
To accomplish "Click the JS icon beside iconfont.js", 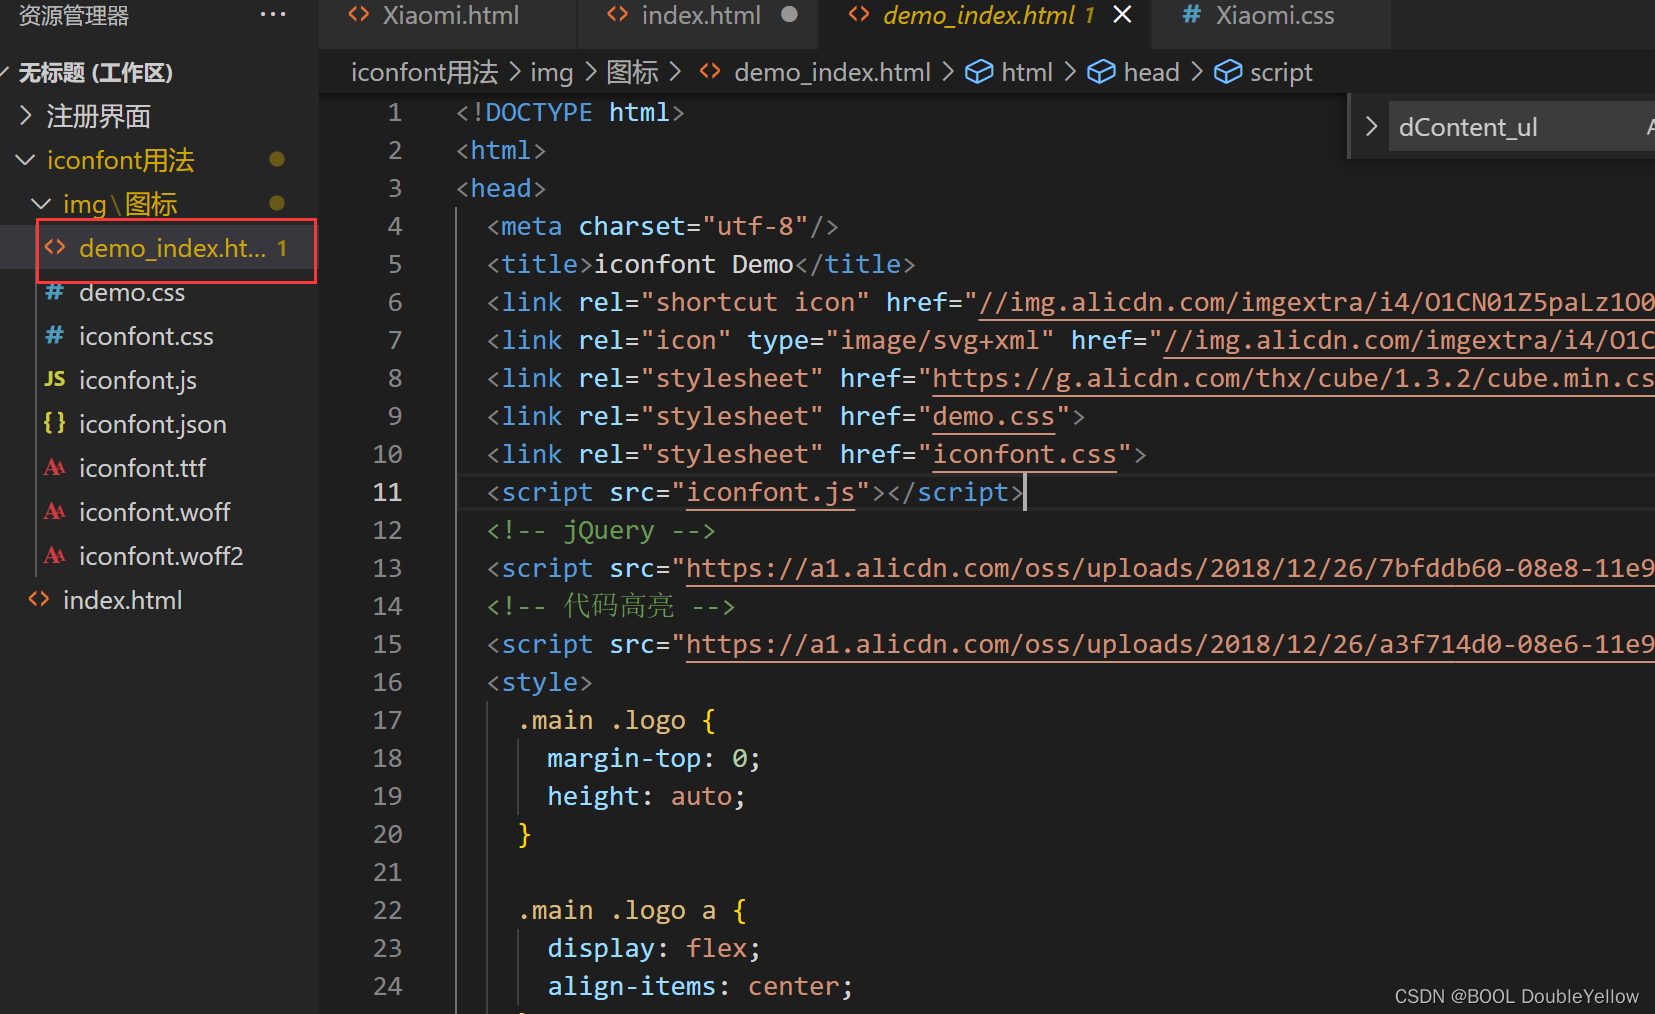I will 55,380.
